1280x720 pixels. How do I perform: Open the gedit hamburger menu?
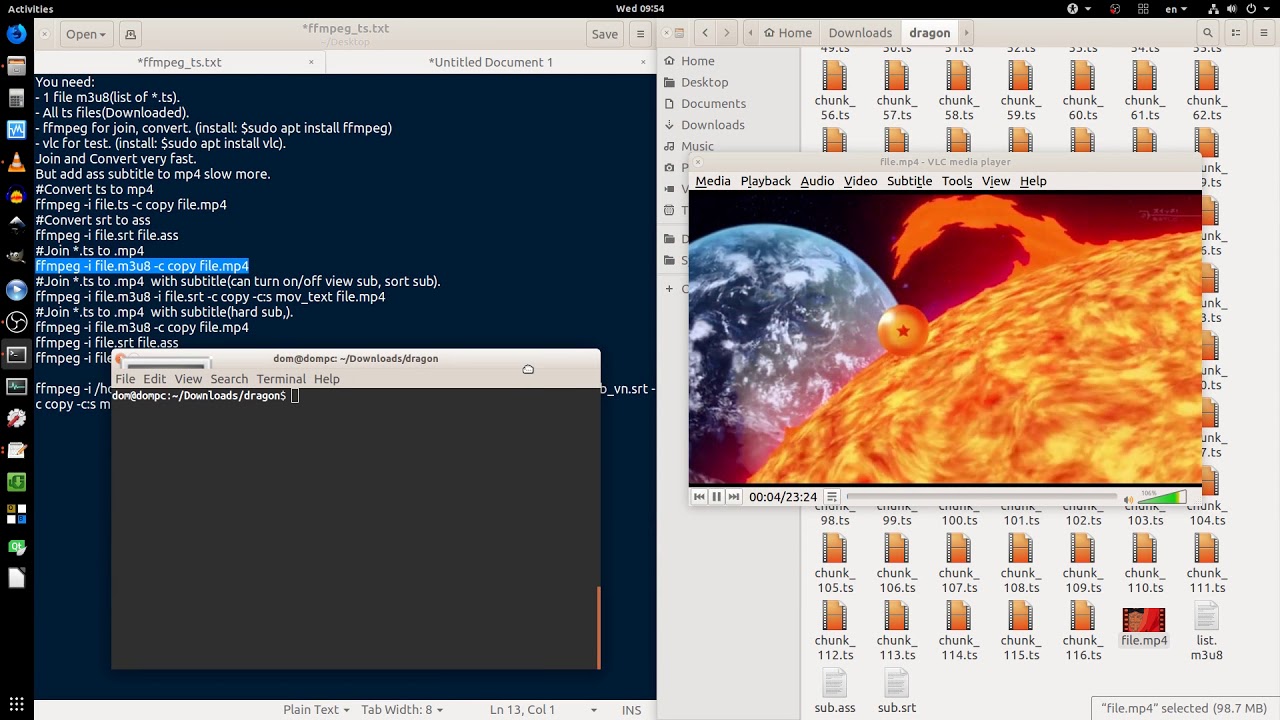coord(641,34)
